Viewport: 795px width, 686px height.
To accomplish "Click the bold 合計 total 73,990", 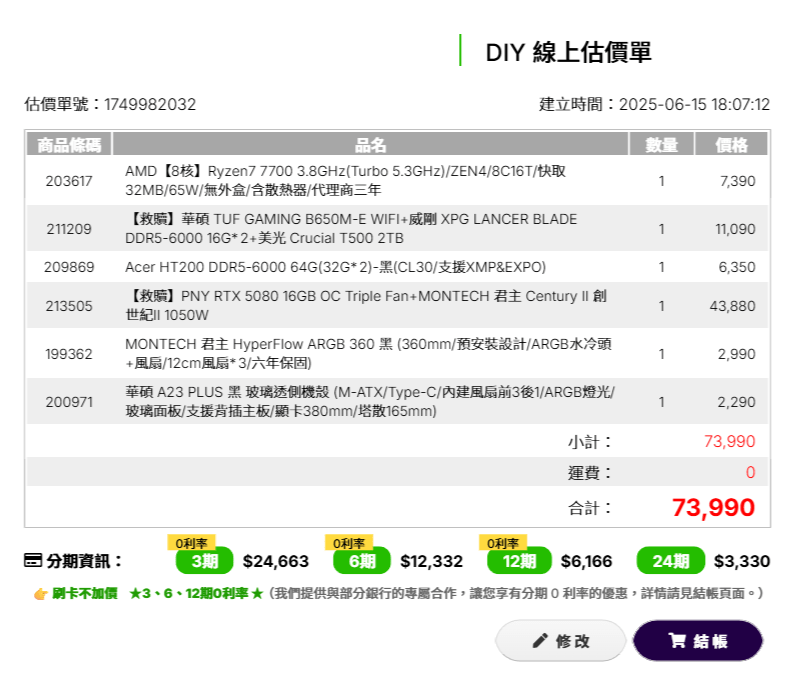I will coord(713,507).
